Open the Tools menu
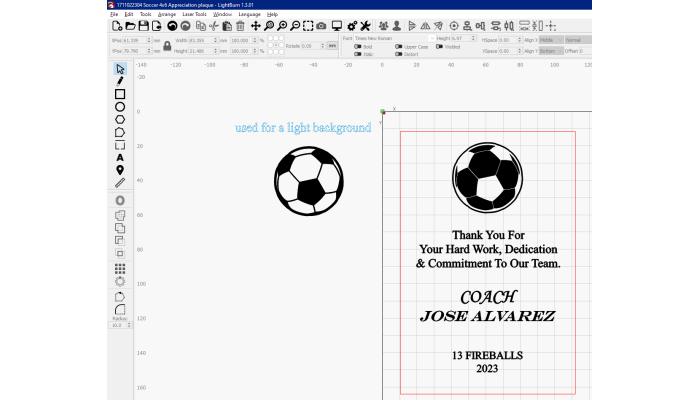The width and height of the screenshot is (700, 400). (x=146, y=14)
